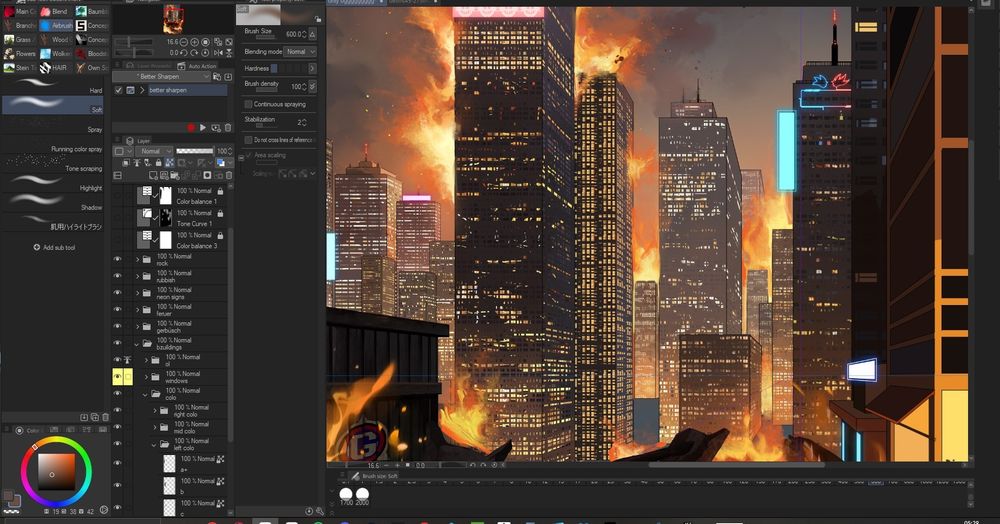1000x524 pixels.
Task: Expand the rubbish layer folder
Action: [137, 276]
